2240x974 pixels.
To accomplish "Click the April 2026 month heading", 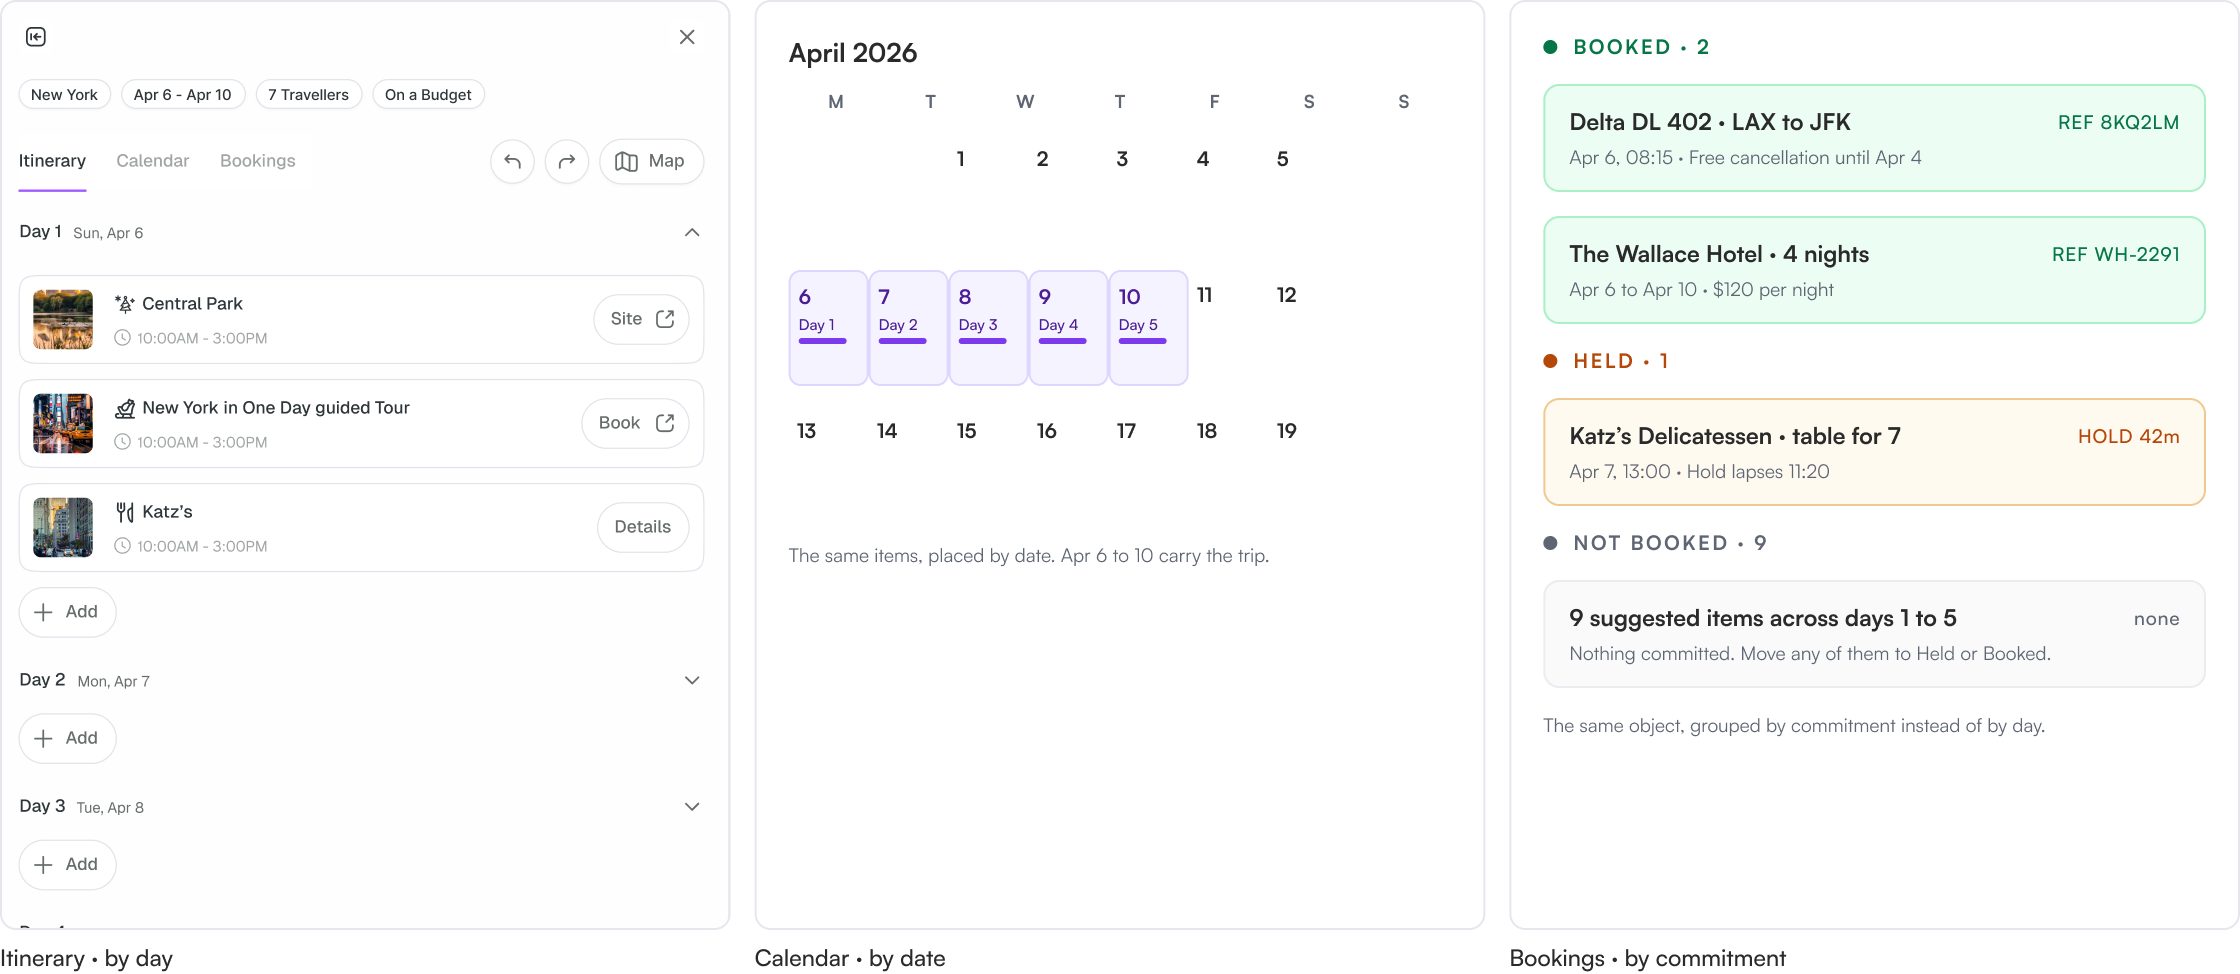I will [853, 53].
